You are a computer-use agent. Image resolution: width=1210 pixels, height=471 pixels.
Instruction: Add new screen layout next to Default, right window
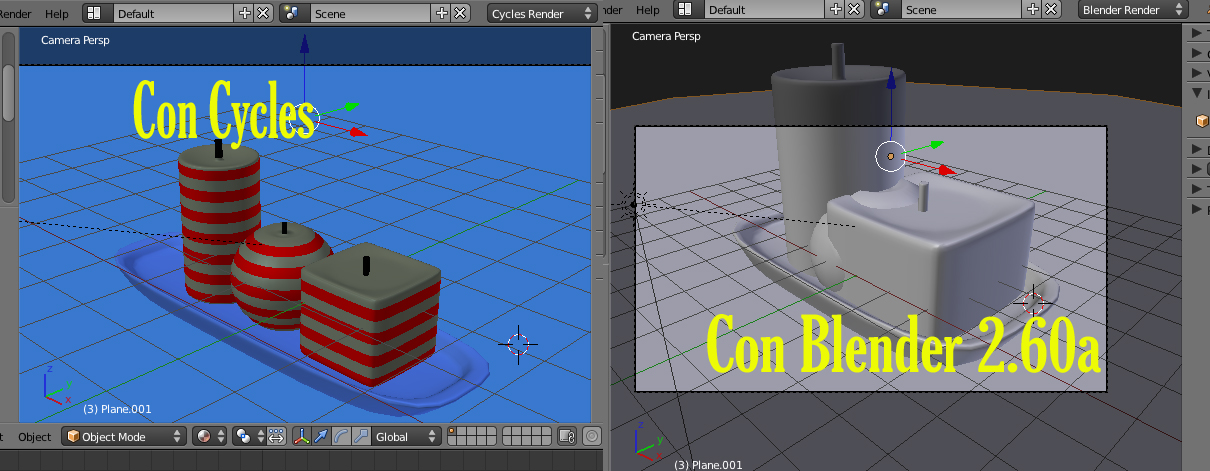pyautogui.click(x=837, y=10)
